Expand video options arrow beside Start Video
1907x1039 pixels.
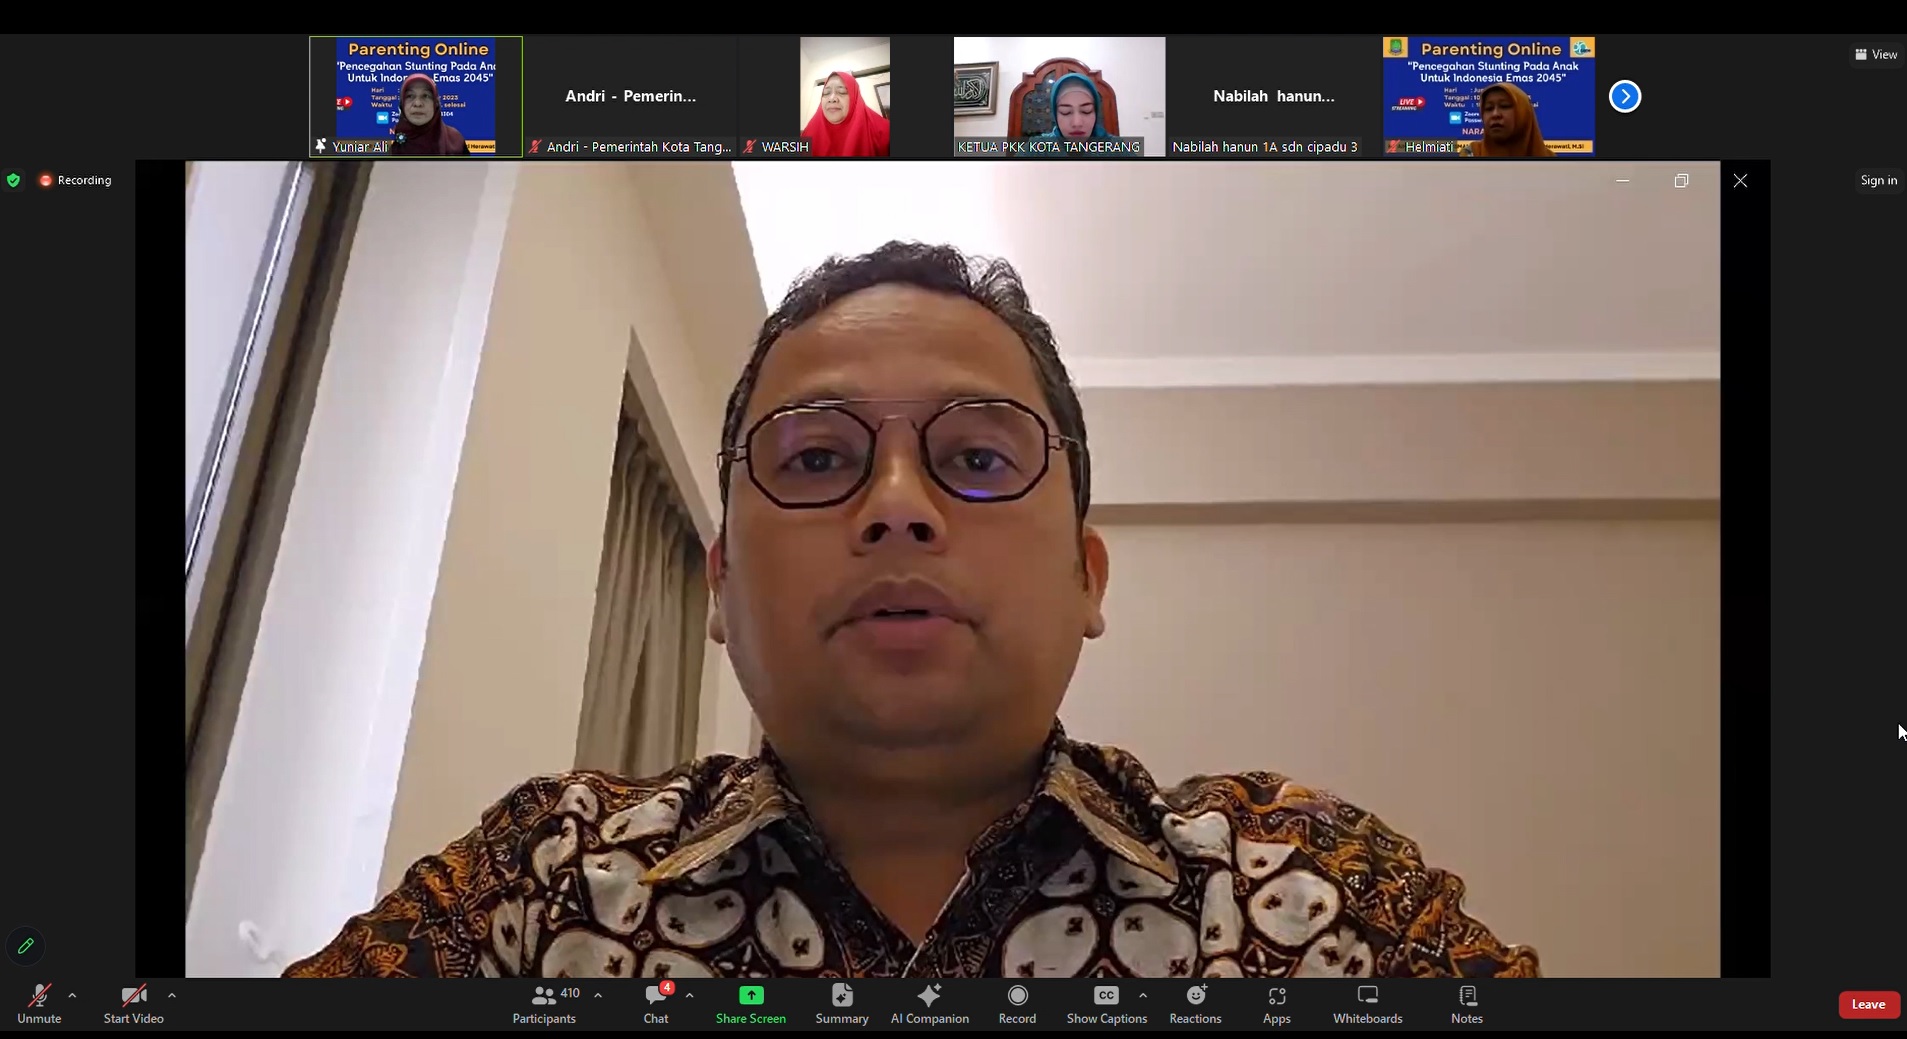(x=172, y=996)
